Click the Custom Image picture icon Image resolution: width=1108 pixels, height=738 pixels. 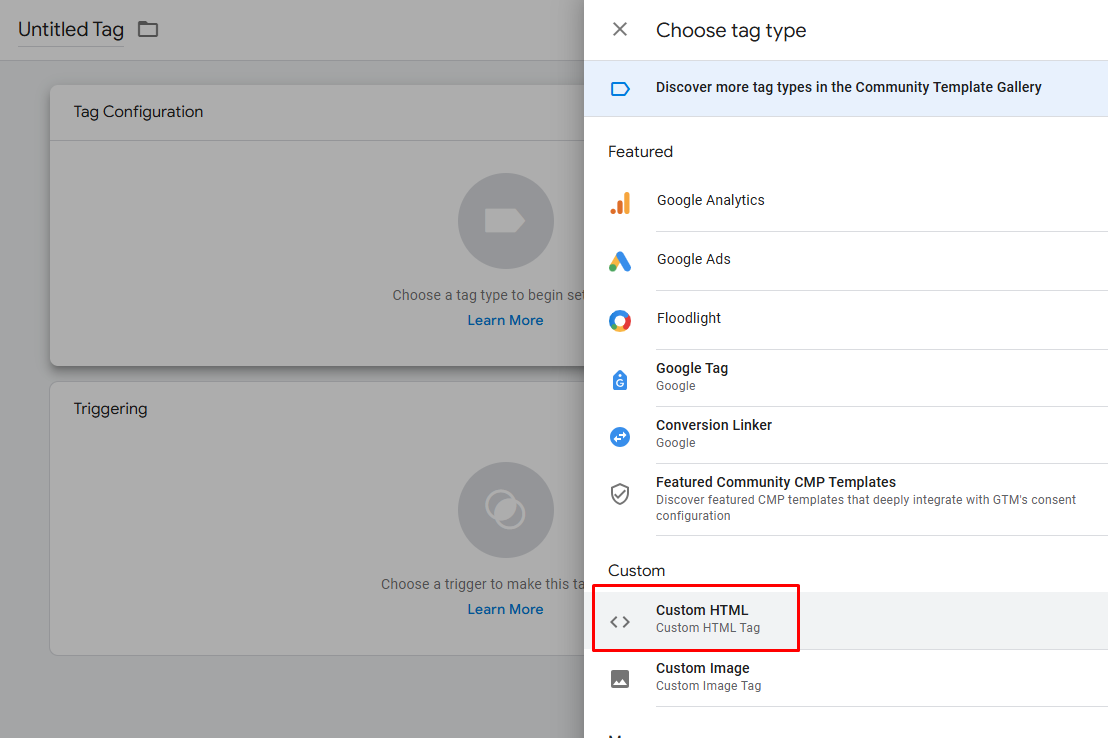[620, 679]
